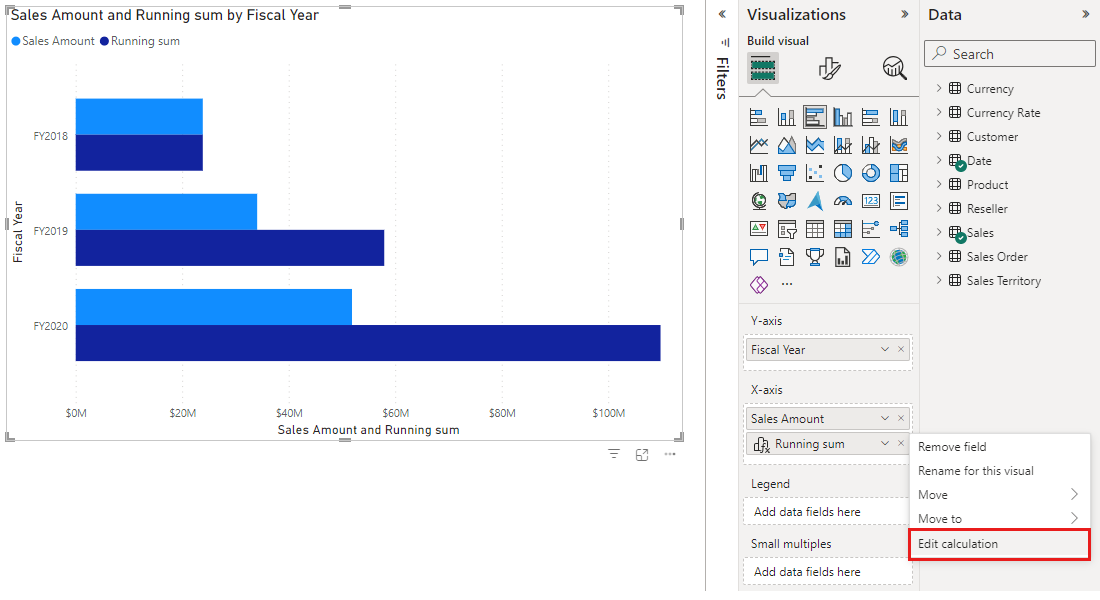Expand the Customer table chevron

[939, 135]
